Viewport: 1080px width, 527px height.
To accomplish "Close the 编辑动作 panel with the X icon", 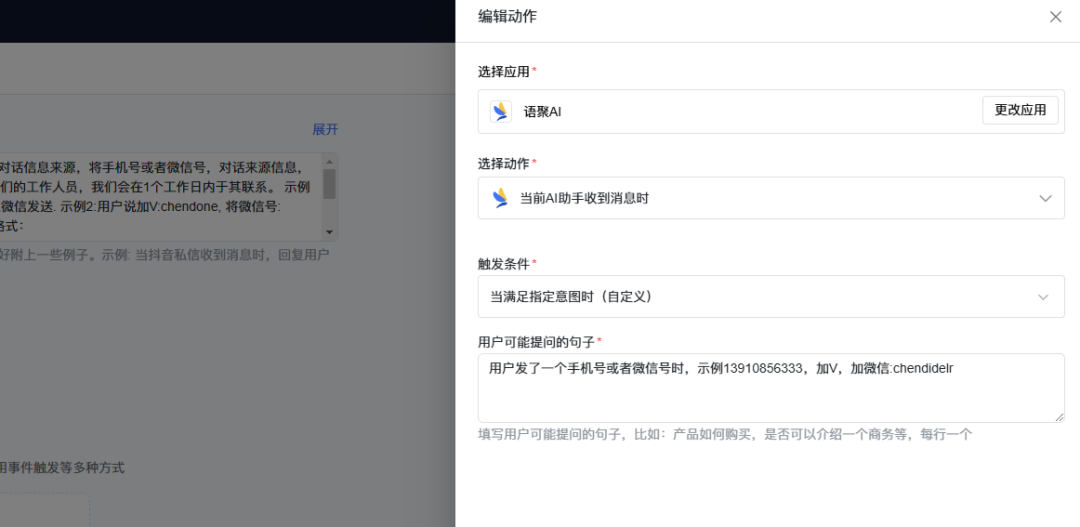I will click(x=1055, y=17).
